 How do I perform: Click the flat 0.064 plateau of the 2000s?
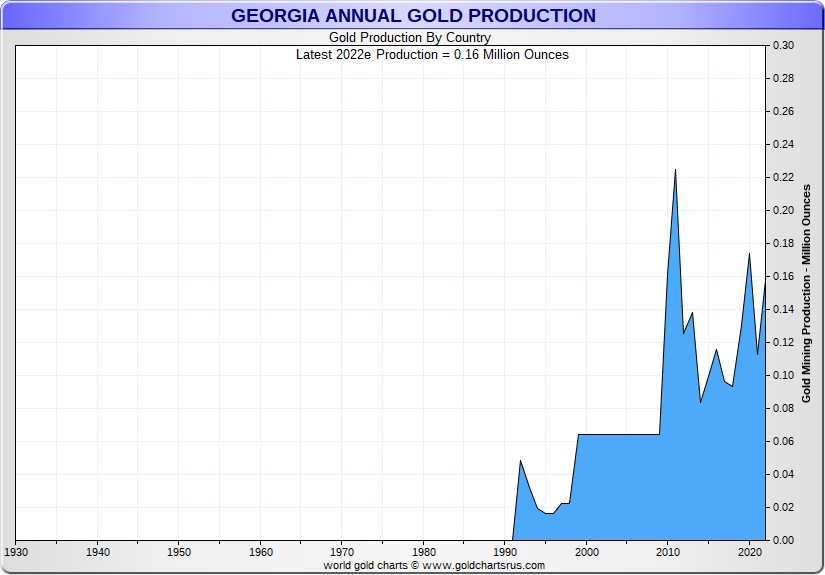[619, 435]
